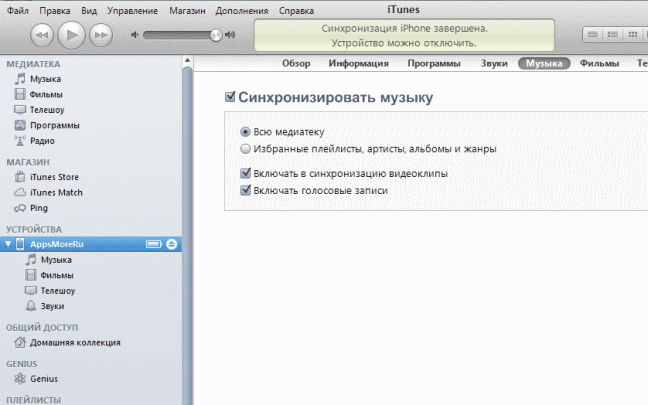The width and height of the screenshot is (648, 405).
Task: Switch to the Фильмы device tab
Action: (599, 63)
